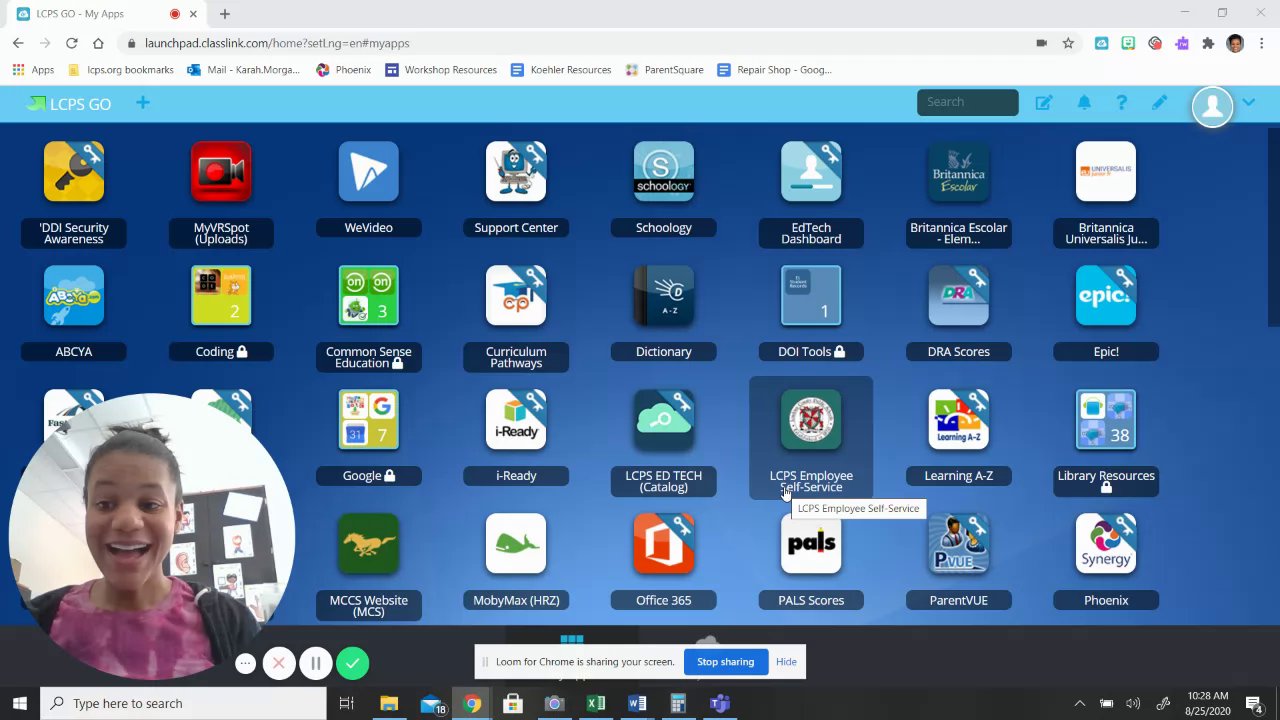1280x720 pixels.
Task: Click the plus icon beside LCPS GO
Action: [143, 103]
